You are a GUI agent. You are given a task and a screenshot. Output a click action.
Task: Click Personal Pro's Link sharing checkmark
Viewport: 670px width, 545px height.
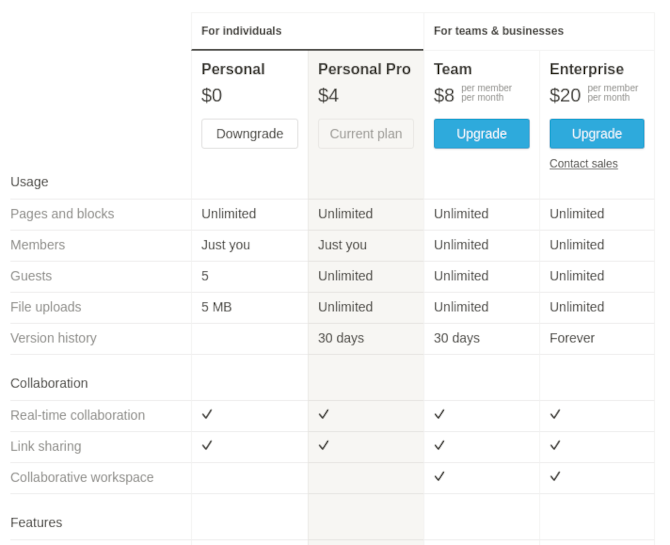coord(324,445)
